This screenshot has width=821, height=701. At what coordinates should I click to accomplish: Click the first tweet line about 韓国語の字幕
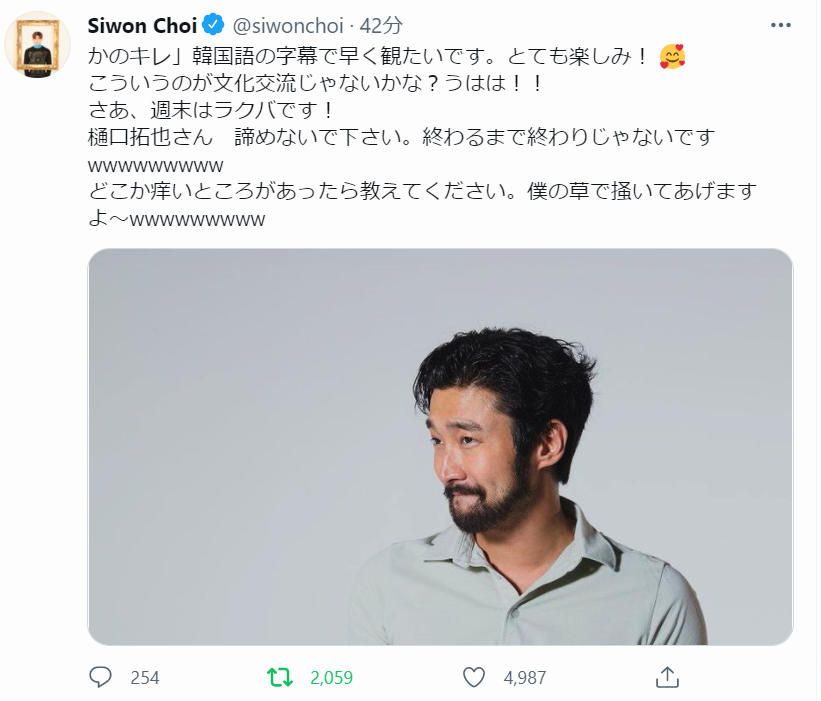point(369,56)
